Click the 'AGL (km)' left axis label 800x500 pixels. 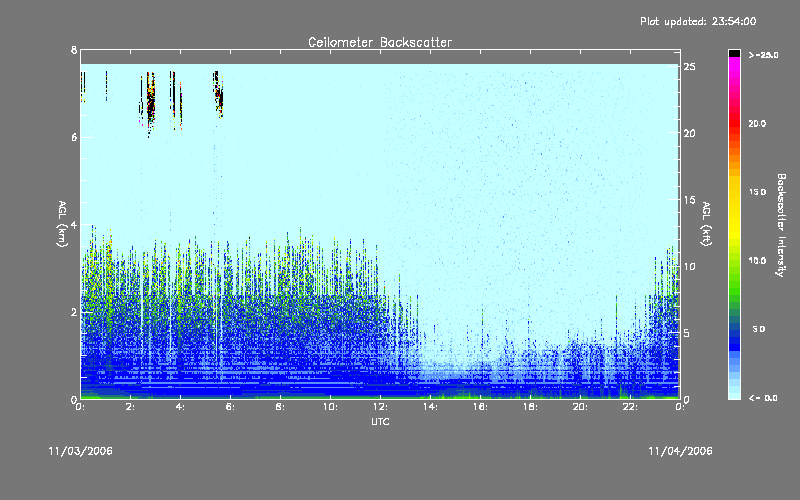[x=62, y=224]
